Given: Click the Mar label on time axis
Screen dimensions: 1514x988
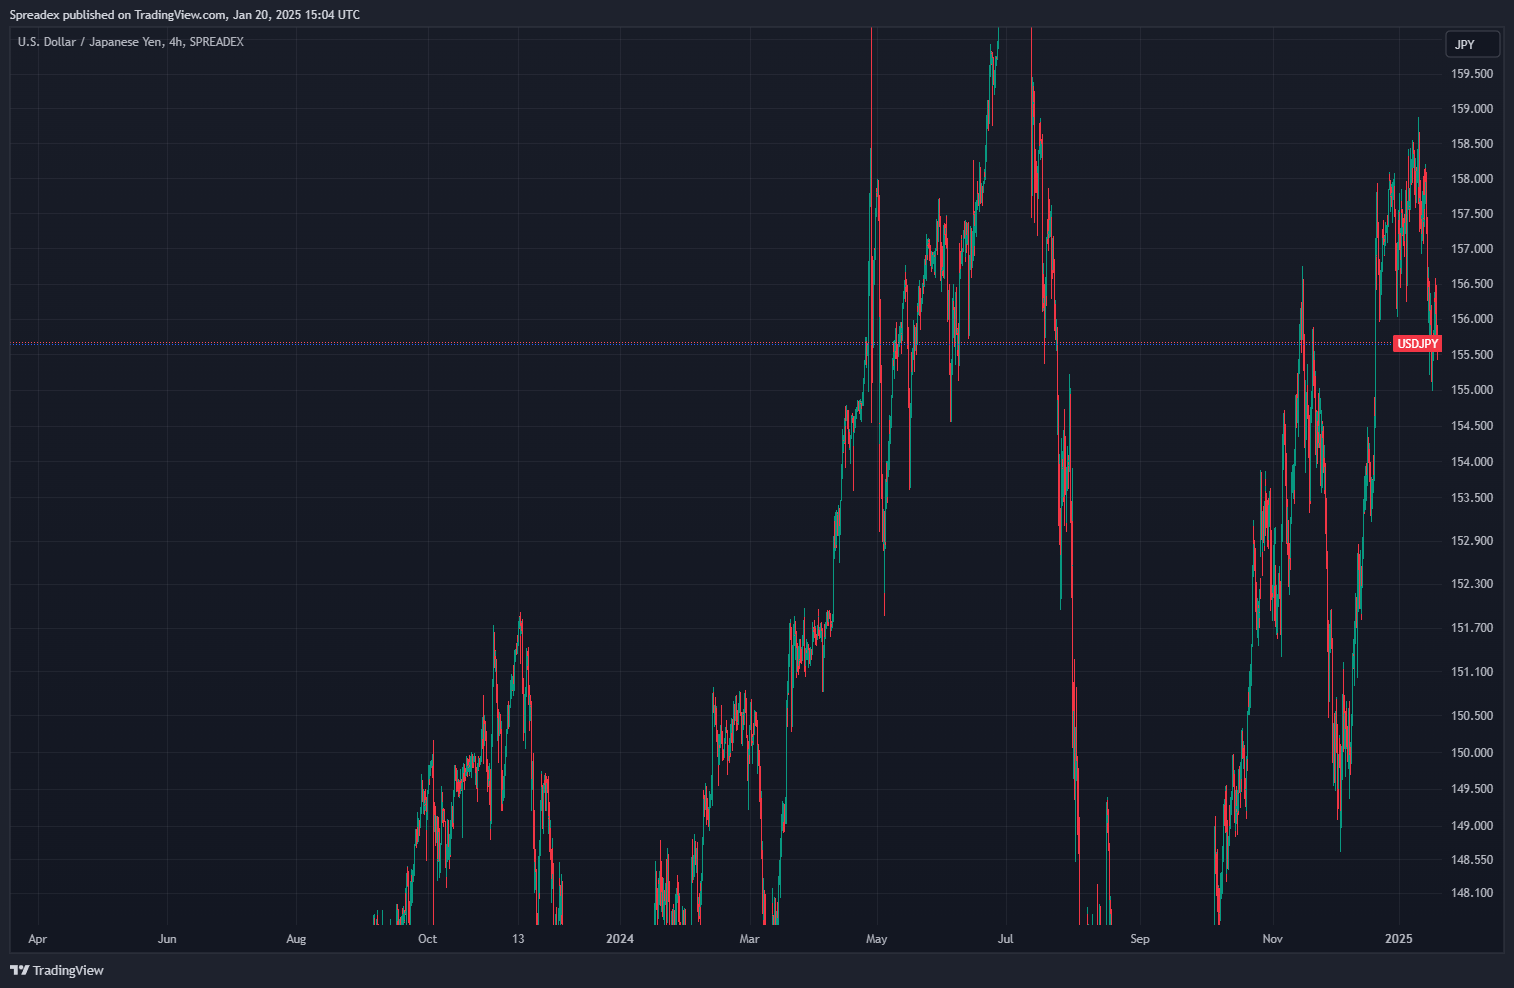Looking at the screenshot, I should click(749, 939).
